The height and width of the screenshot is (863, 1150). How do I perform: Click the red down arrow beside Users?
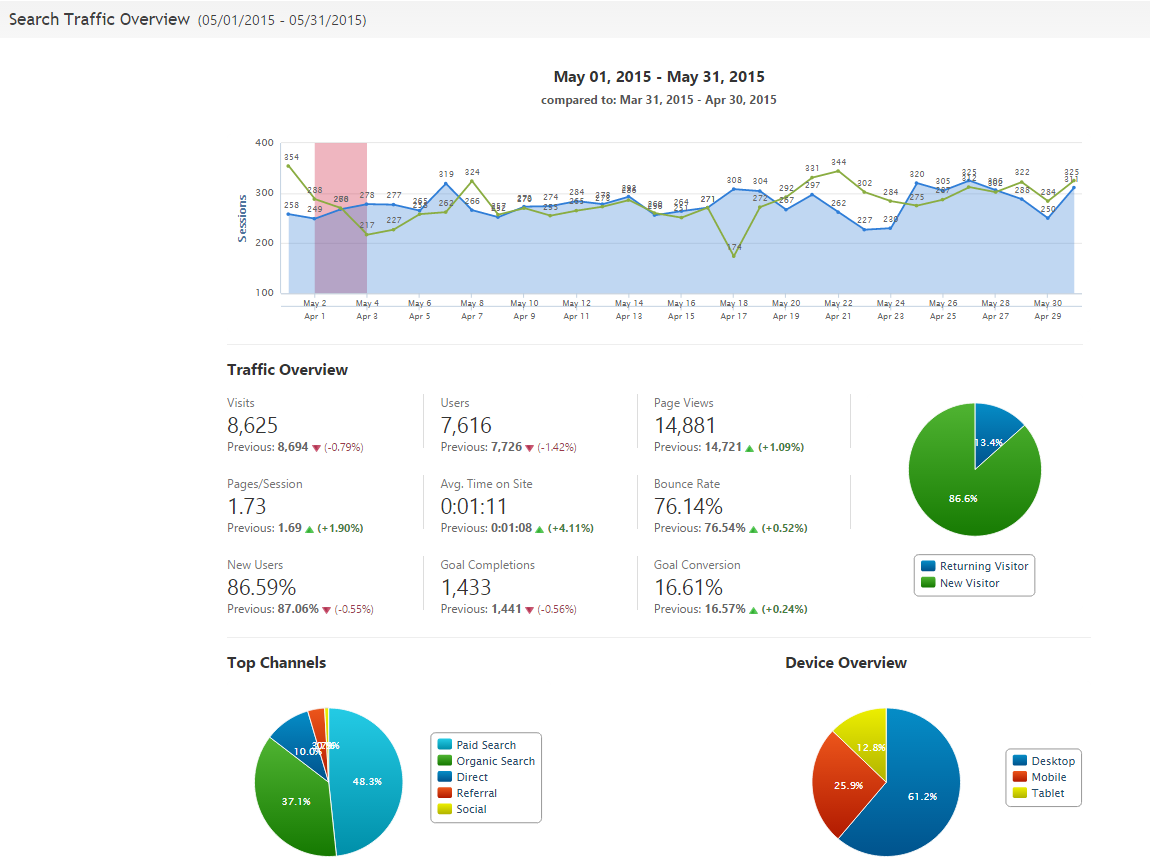(530, 448)
